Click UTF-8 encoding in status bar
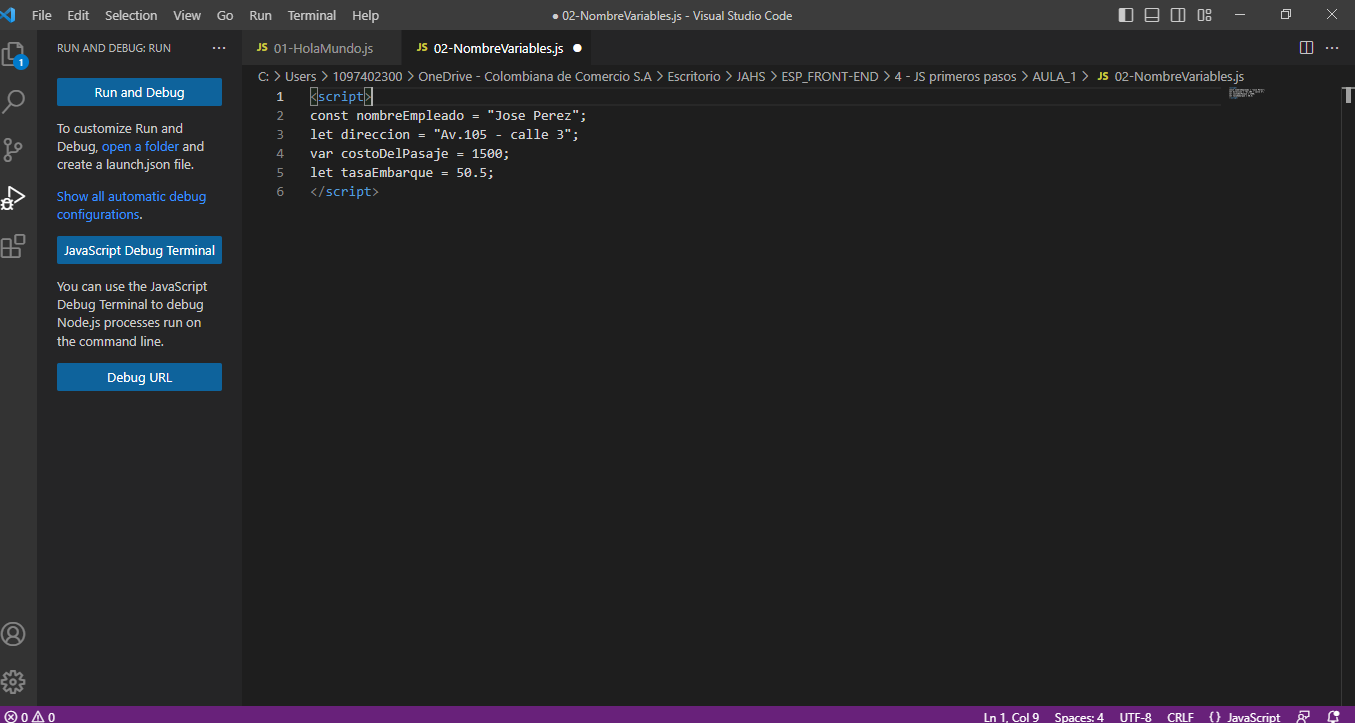The height and width of the screenshot is (723, 1355). [x=1135, y=716]
